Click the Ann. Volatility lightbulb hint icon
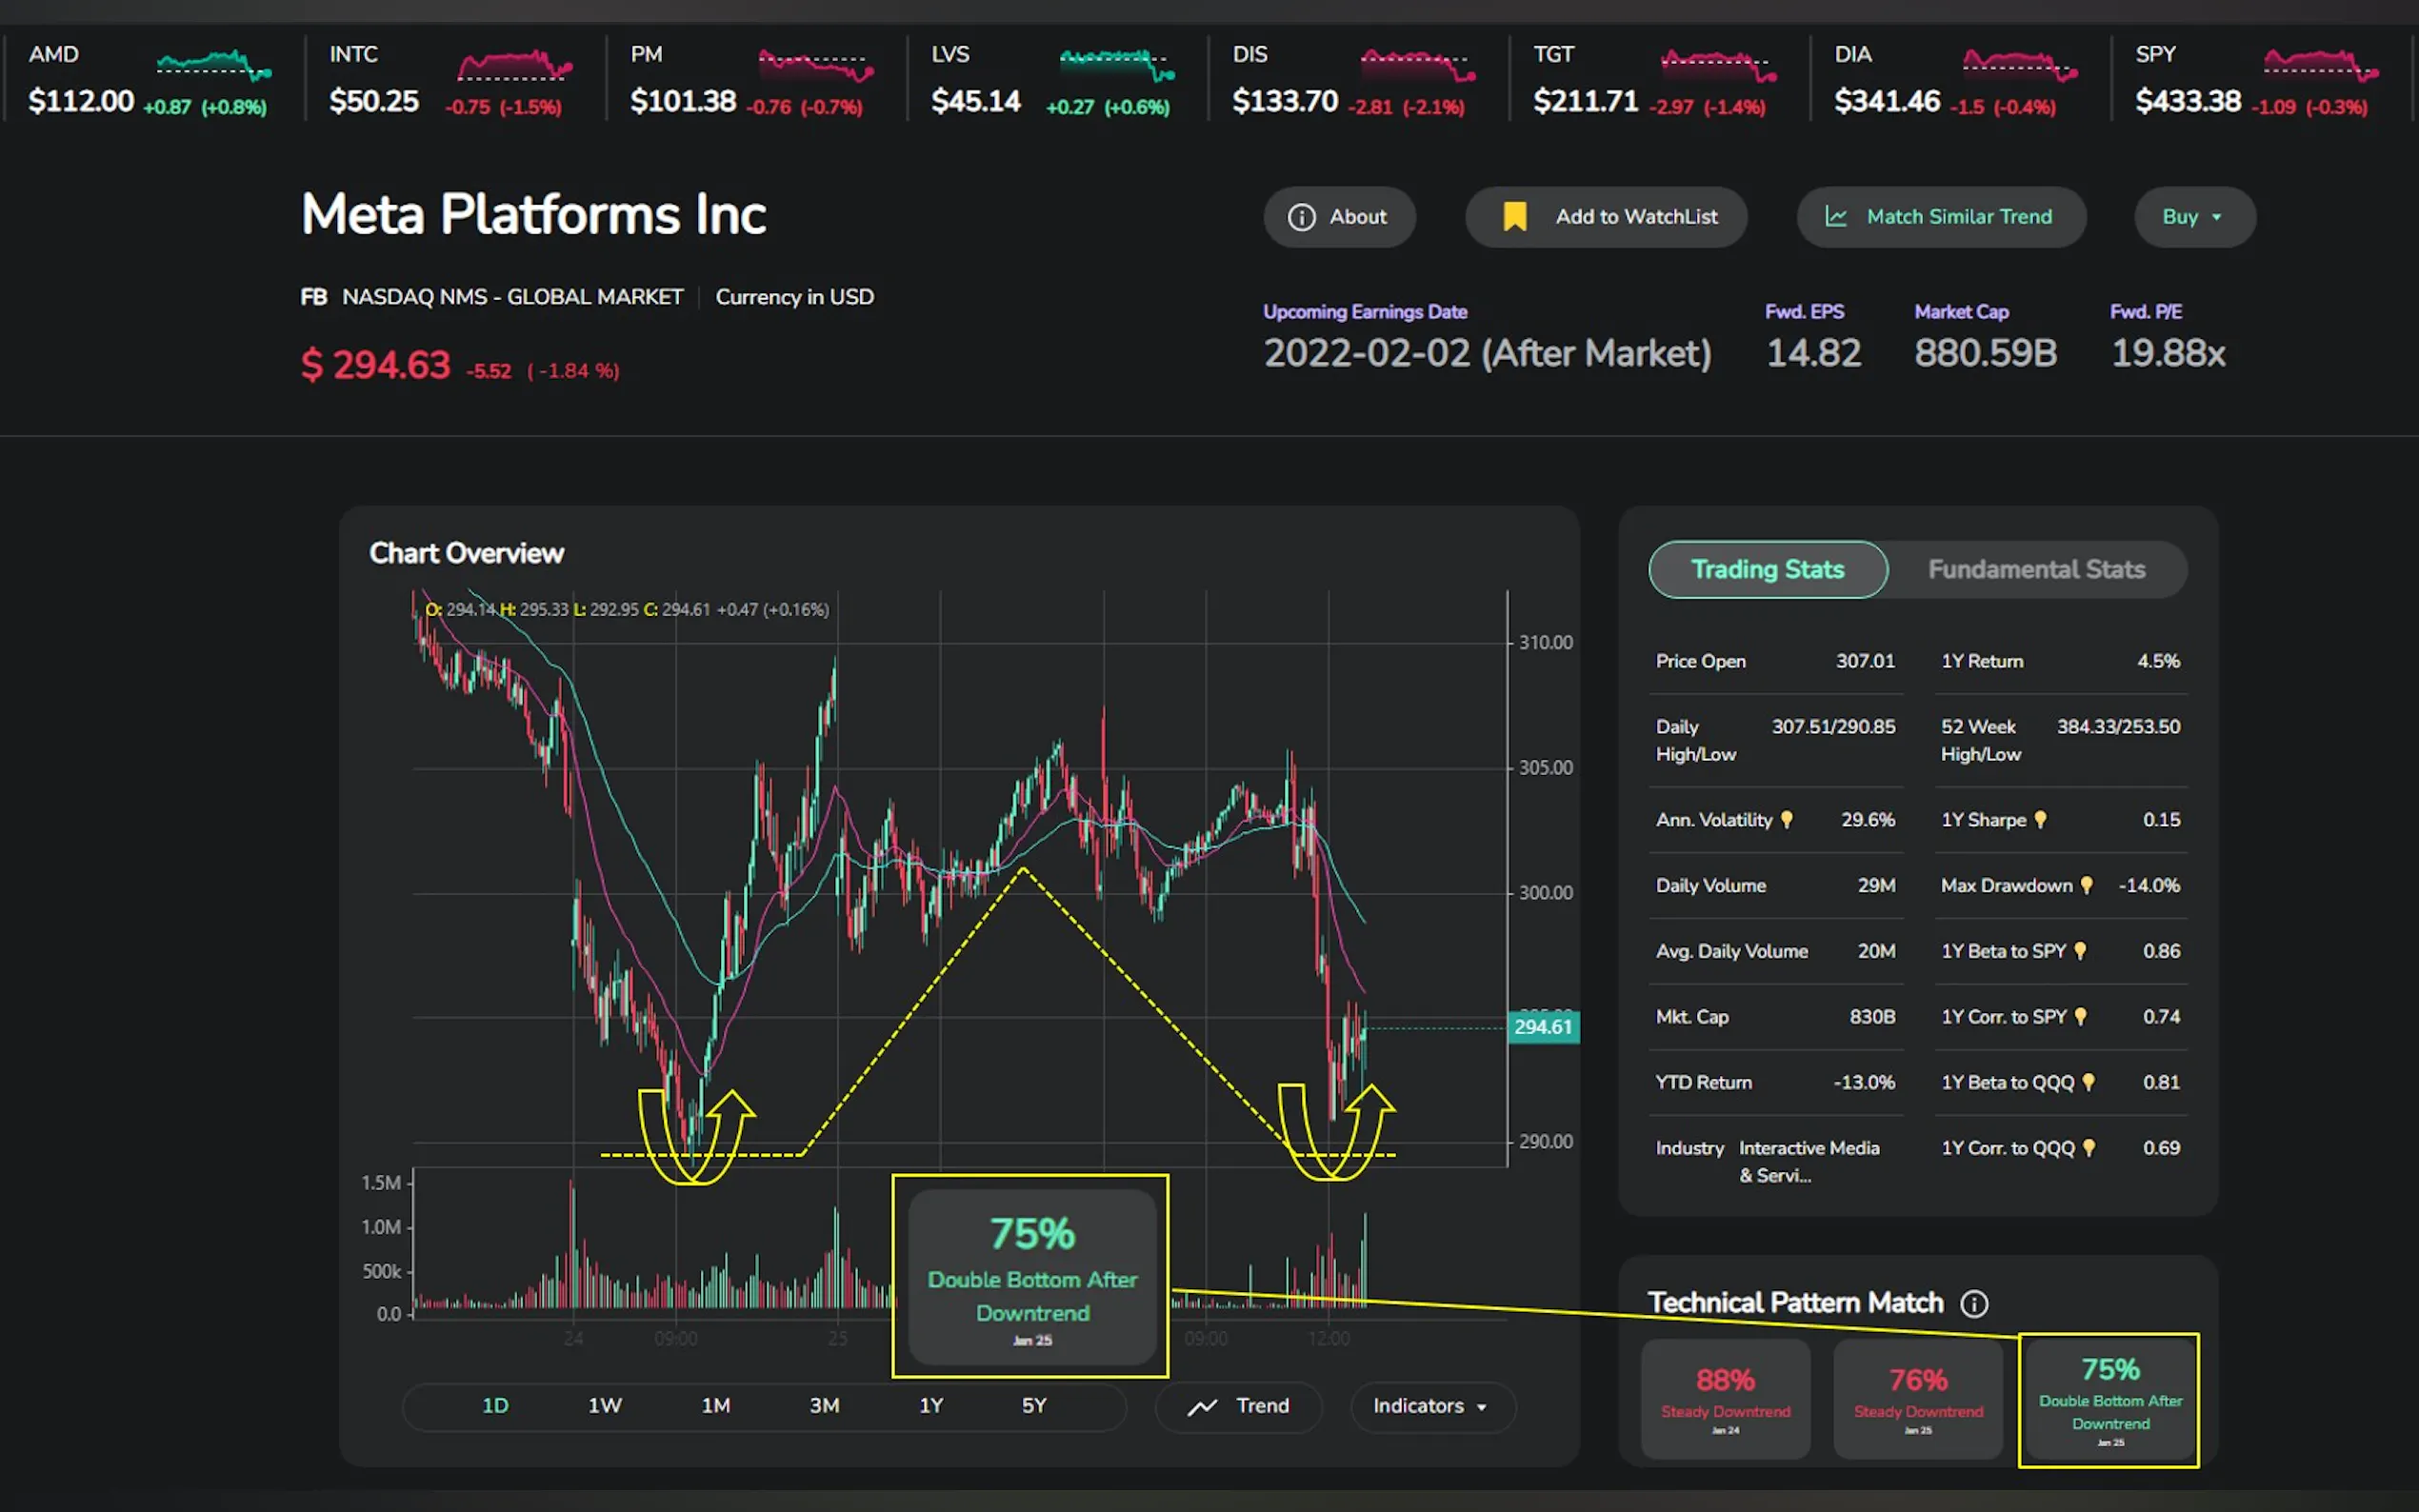 (x=1787, y=820)
